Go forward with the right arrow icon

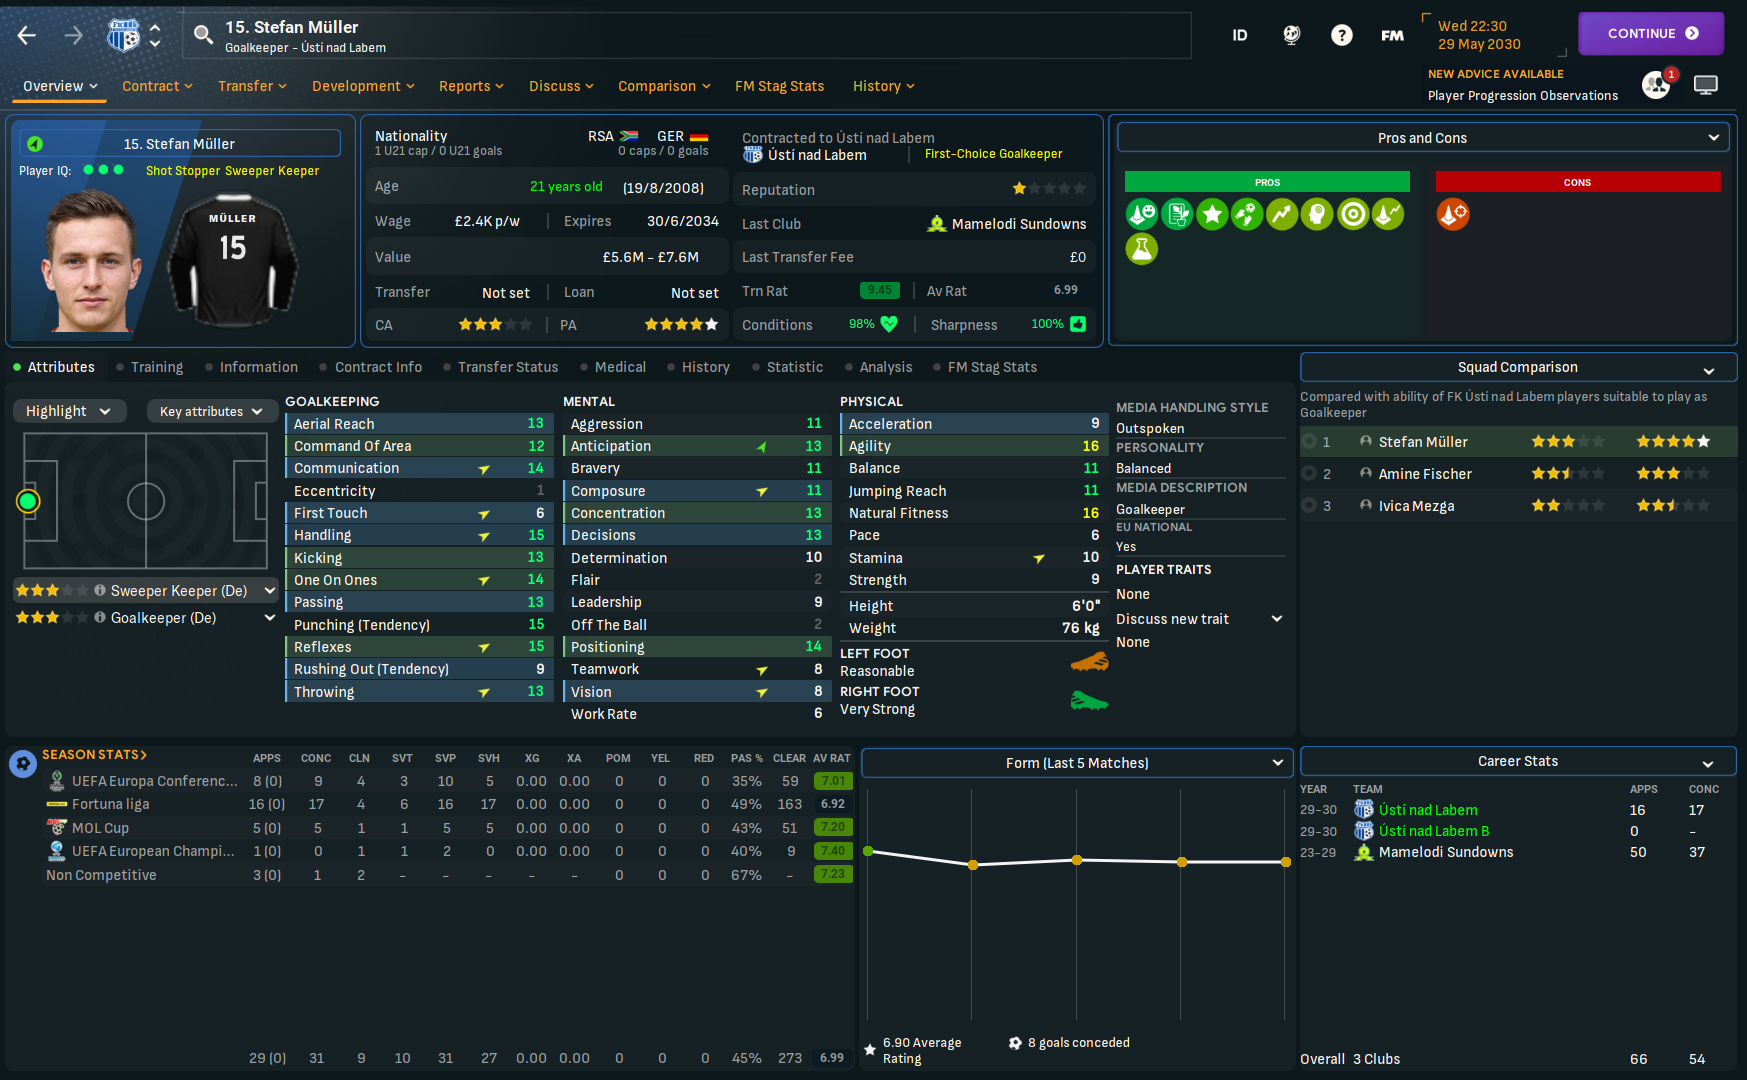[x=74, y=36]
